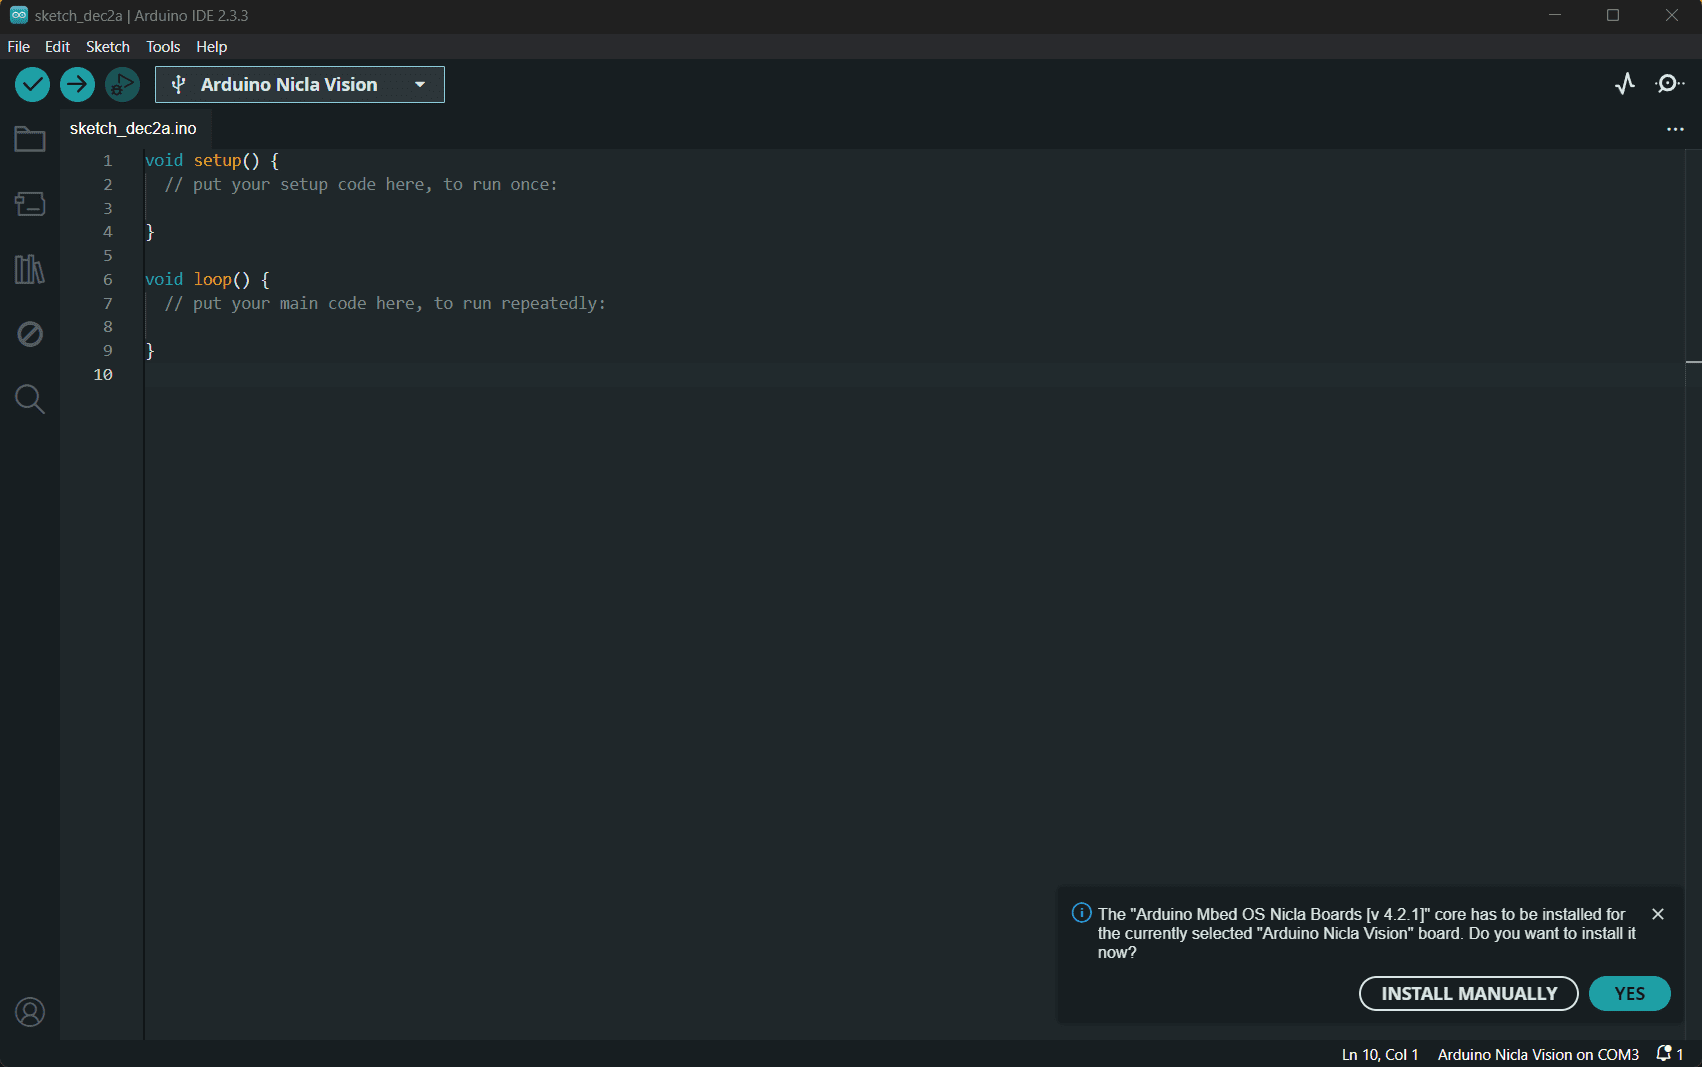Click the Arduino IDE app icon in title bar
This screenshot has height=1067, width=1702.
click(x=18, y=15)
